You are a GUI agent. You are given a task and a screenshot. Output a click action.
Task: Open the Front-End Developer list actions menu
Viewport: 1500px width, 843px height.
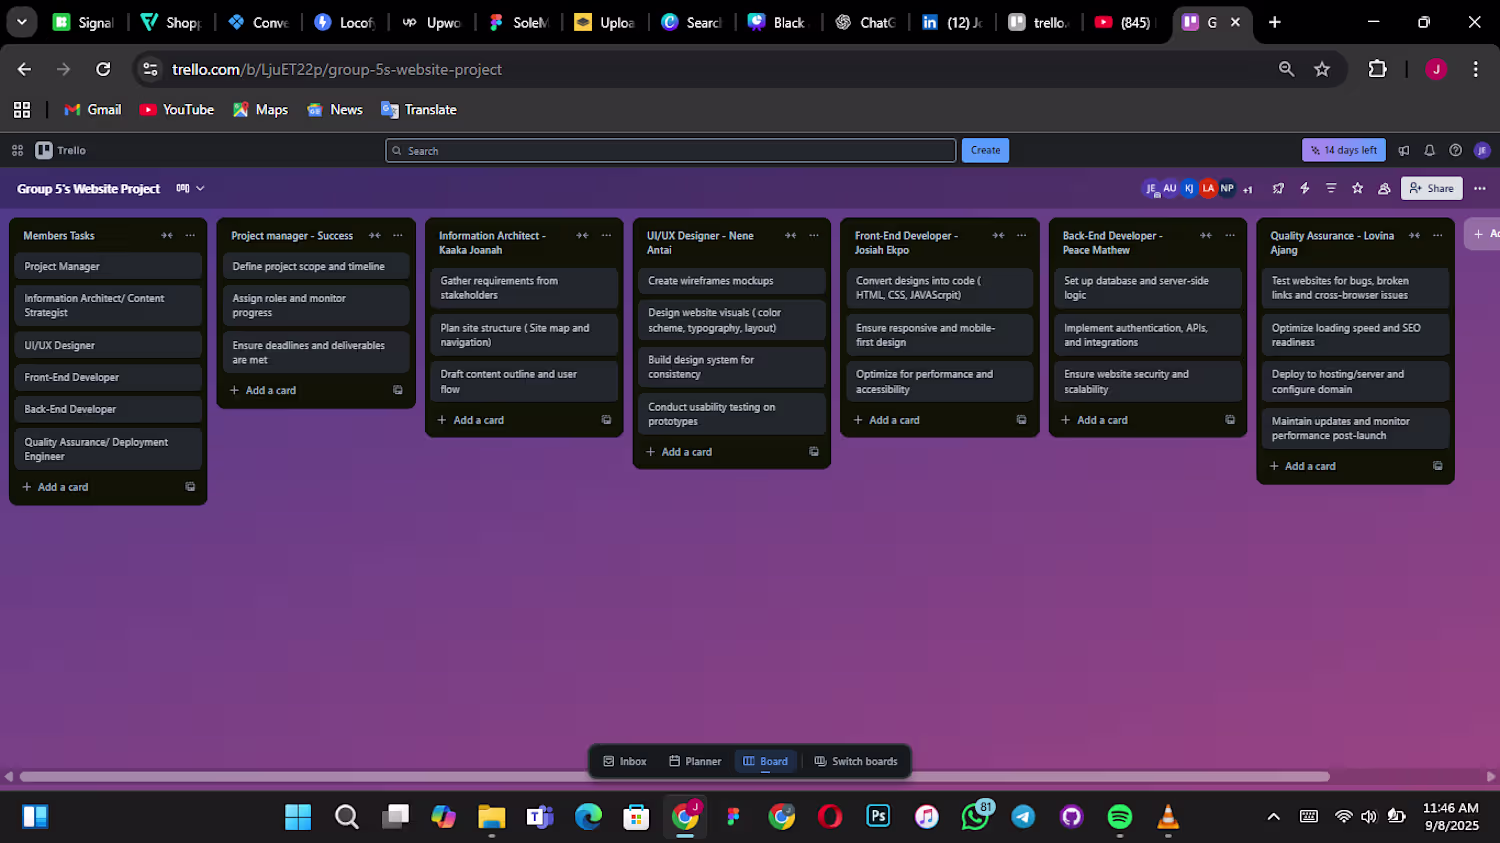click(1021, 236)
